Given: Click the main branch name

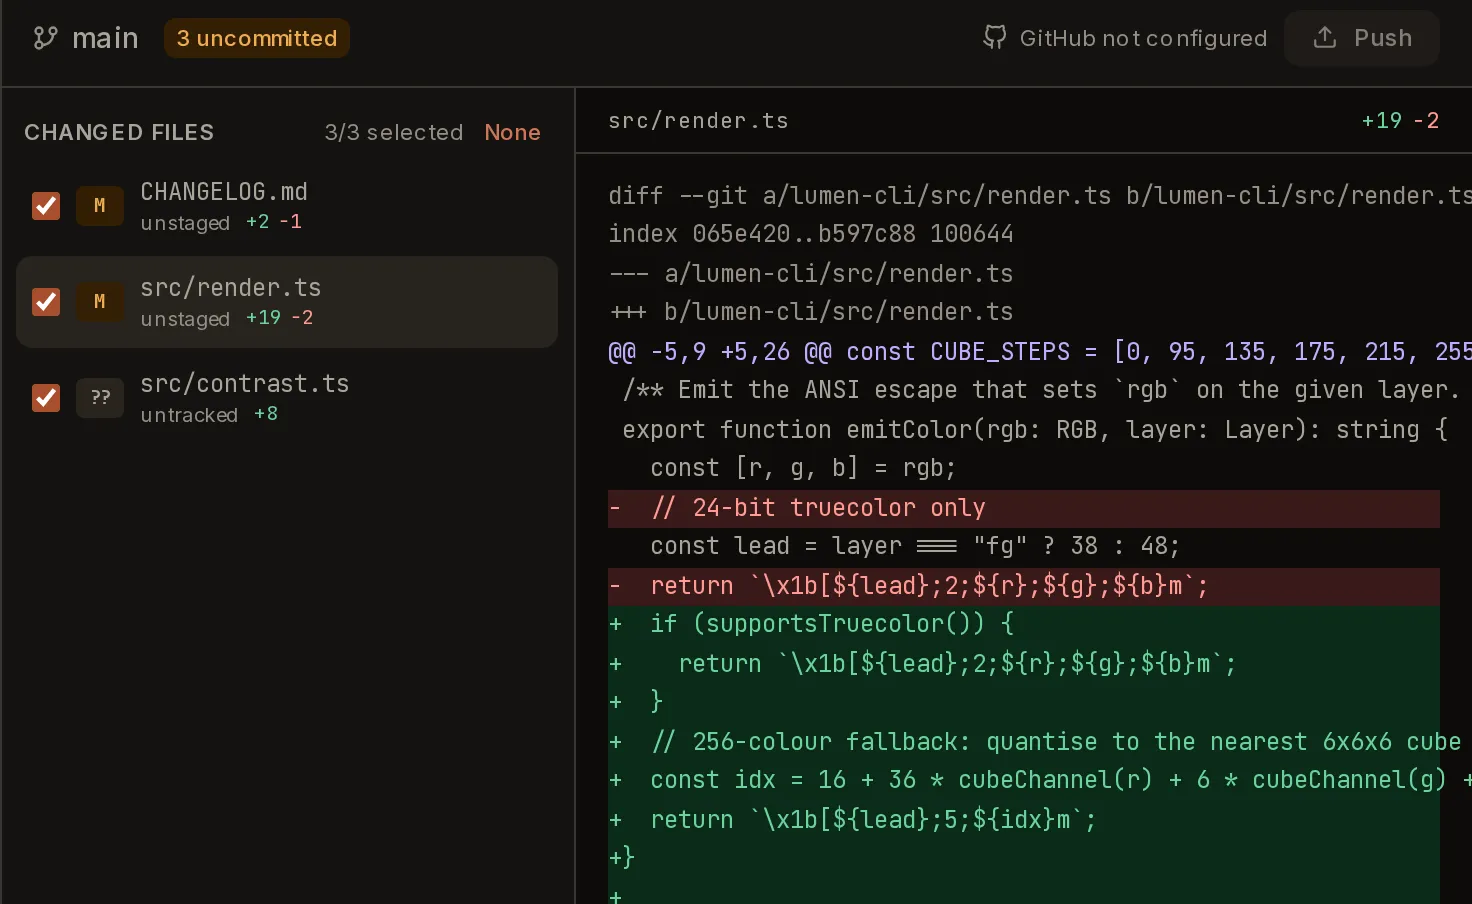Looking at the screenshot, I should 105,38.
